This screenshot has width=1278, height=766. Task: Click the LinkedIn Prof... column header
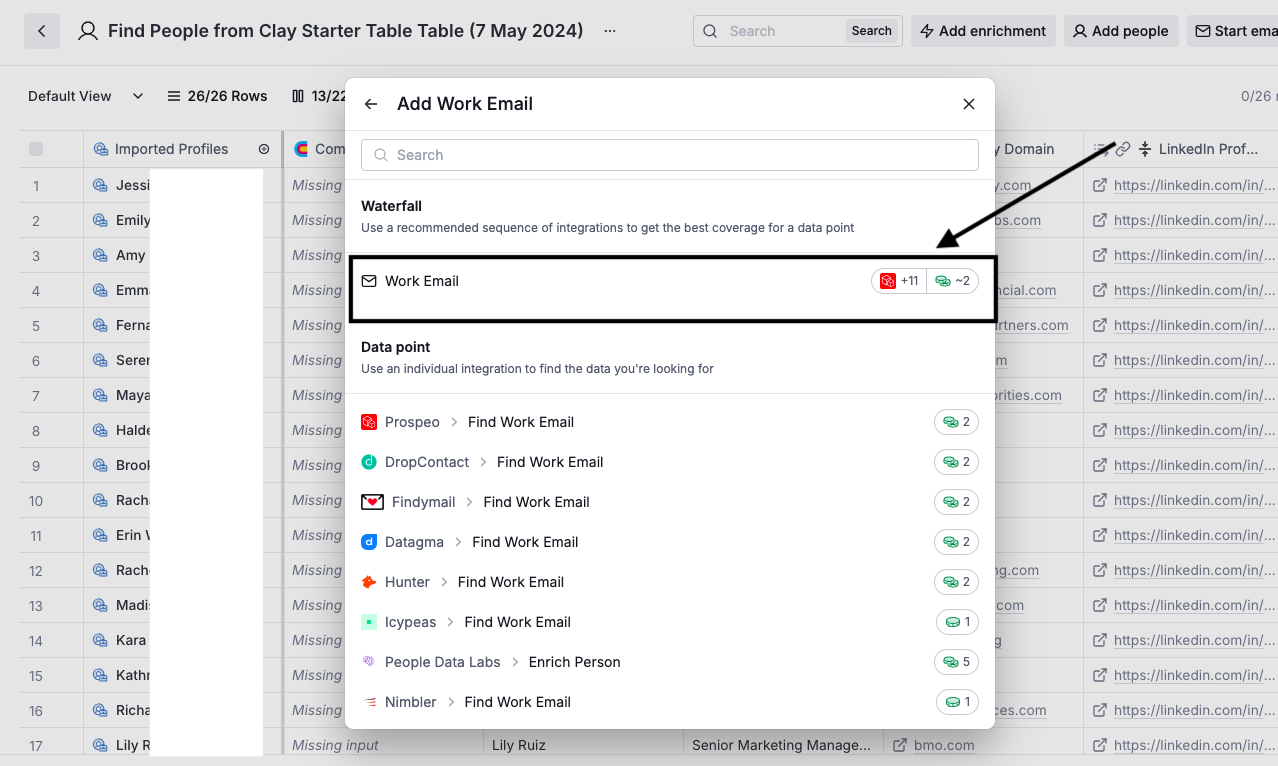pos(1181,149)
